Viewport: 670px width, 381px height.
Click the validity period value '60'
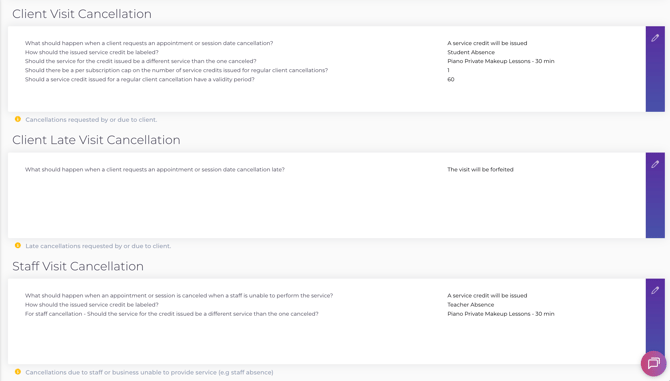click(x=451, y=79)
